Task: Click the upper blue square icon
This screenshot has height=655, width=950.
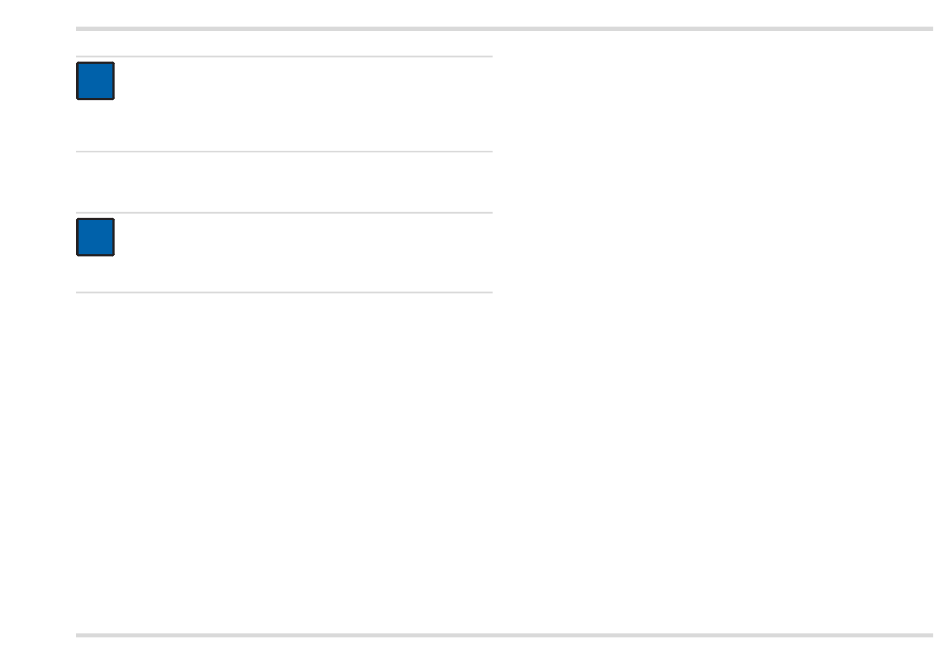Action: tap(95, 81)
